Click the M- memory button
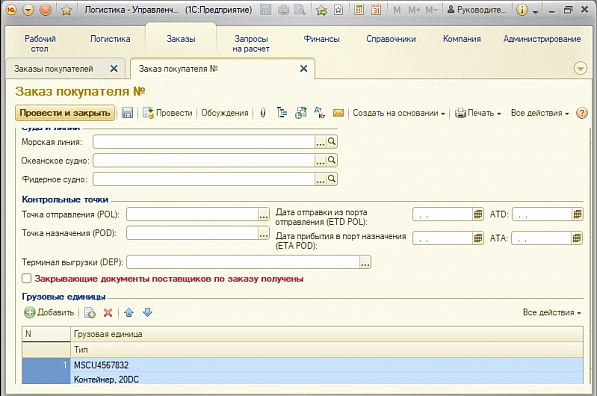The height and width of the screenshot is (396, 597). pyautogui.click(x=431, y=10)
